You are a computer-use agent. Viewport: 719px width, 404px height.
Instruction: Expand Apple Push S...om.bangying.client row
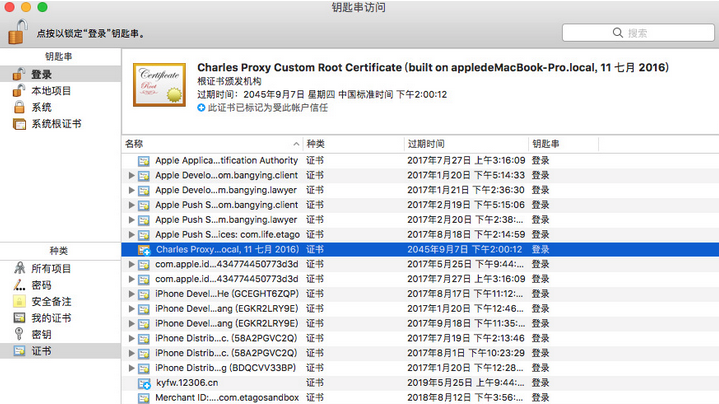(131, 205)
